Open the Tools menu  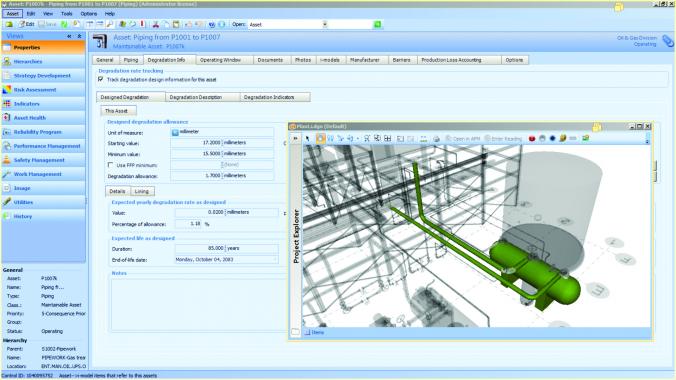(x=66, y=14)
